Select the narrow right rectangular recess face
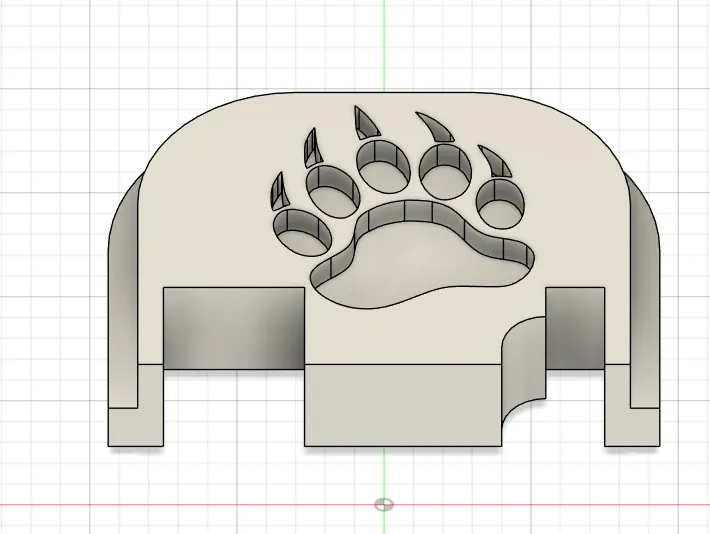 click(x=575, y=328)
